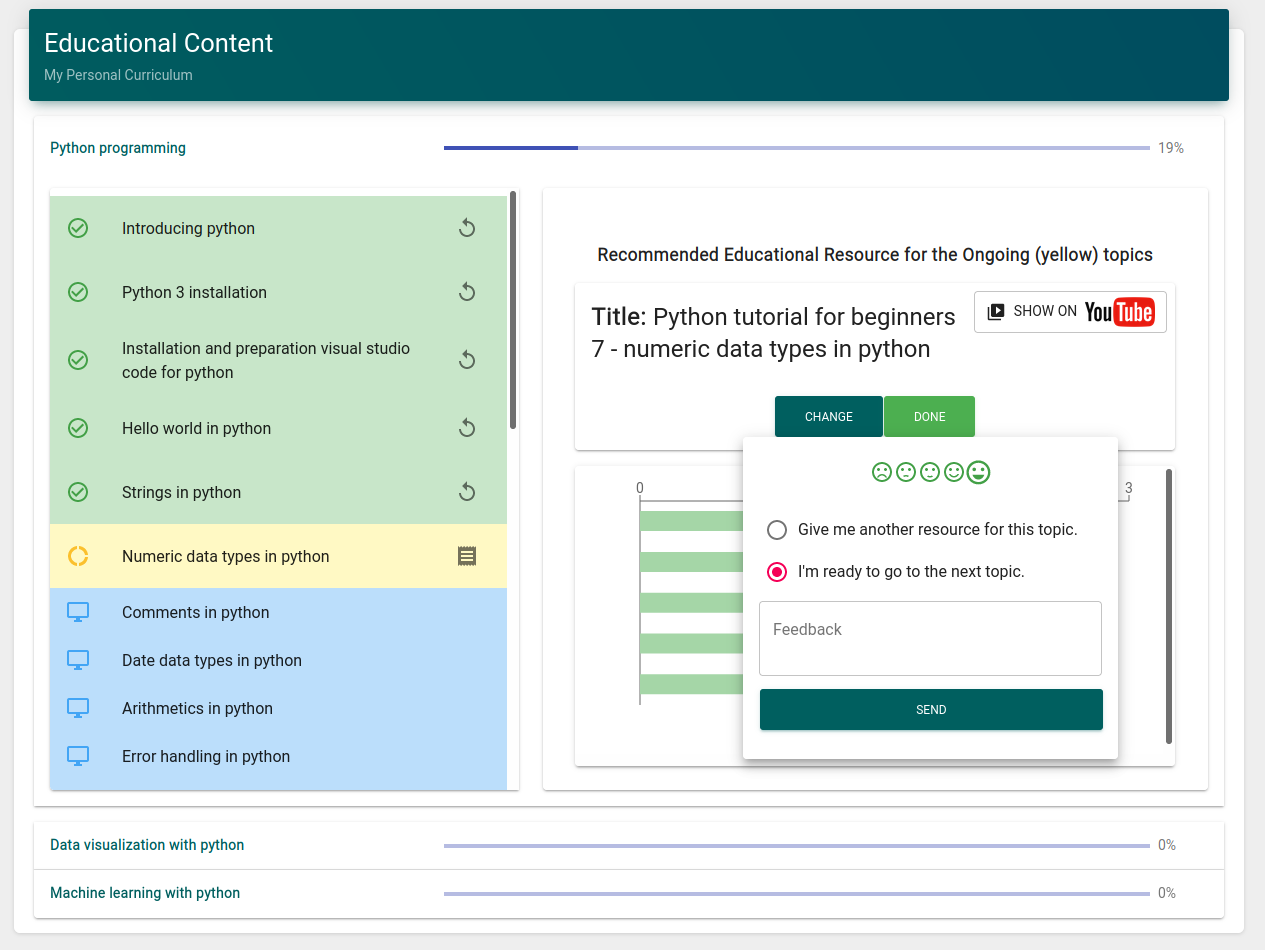This screenshot has height=950, width=1265.
Task: Rate with the slightly sad face icon
Action: (906, 472)
